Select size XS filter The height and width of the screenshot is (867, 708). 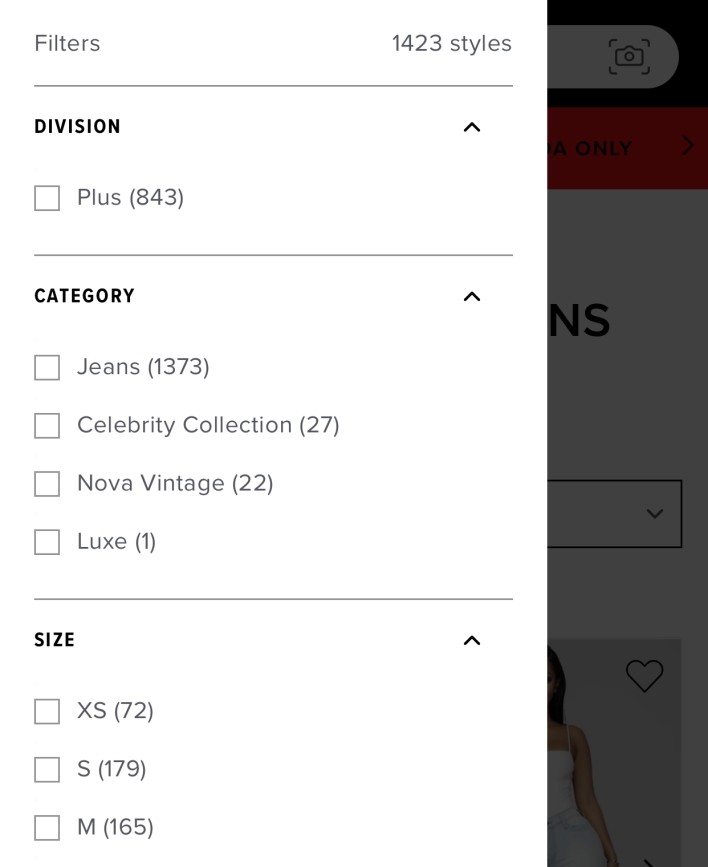[47, 712]
